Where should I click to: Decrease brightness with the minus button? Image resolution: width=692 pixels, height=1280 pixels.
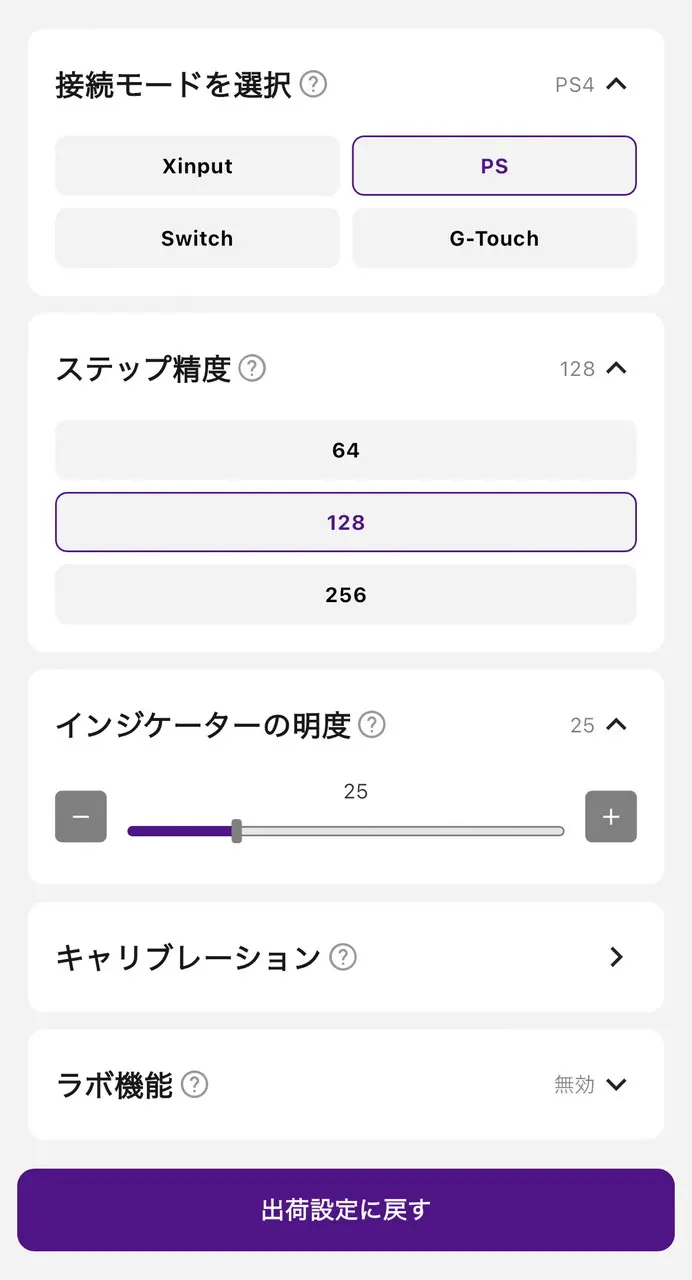[81, 817]
